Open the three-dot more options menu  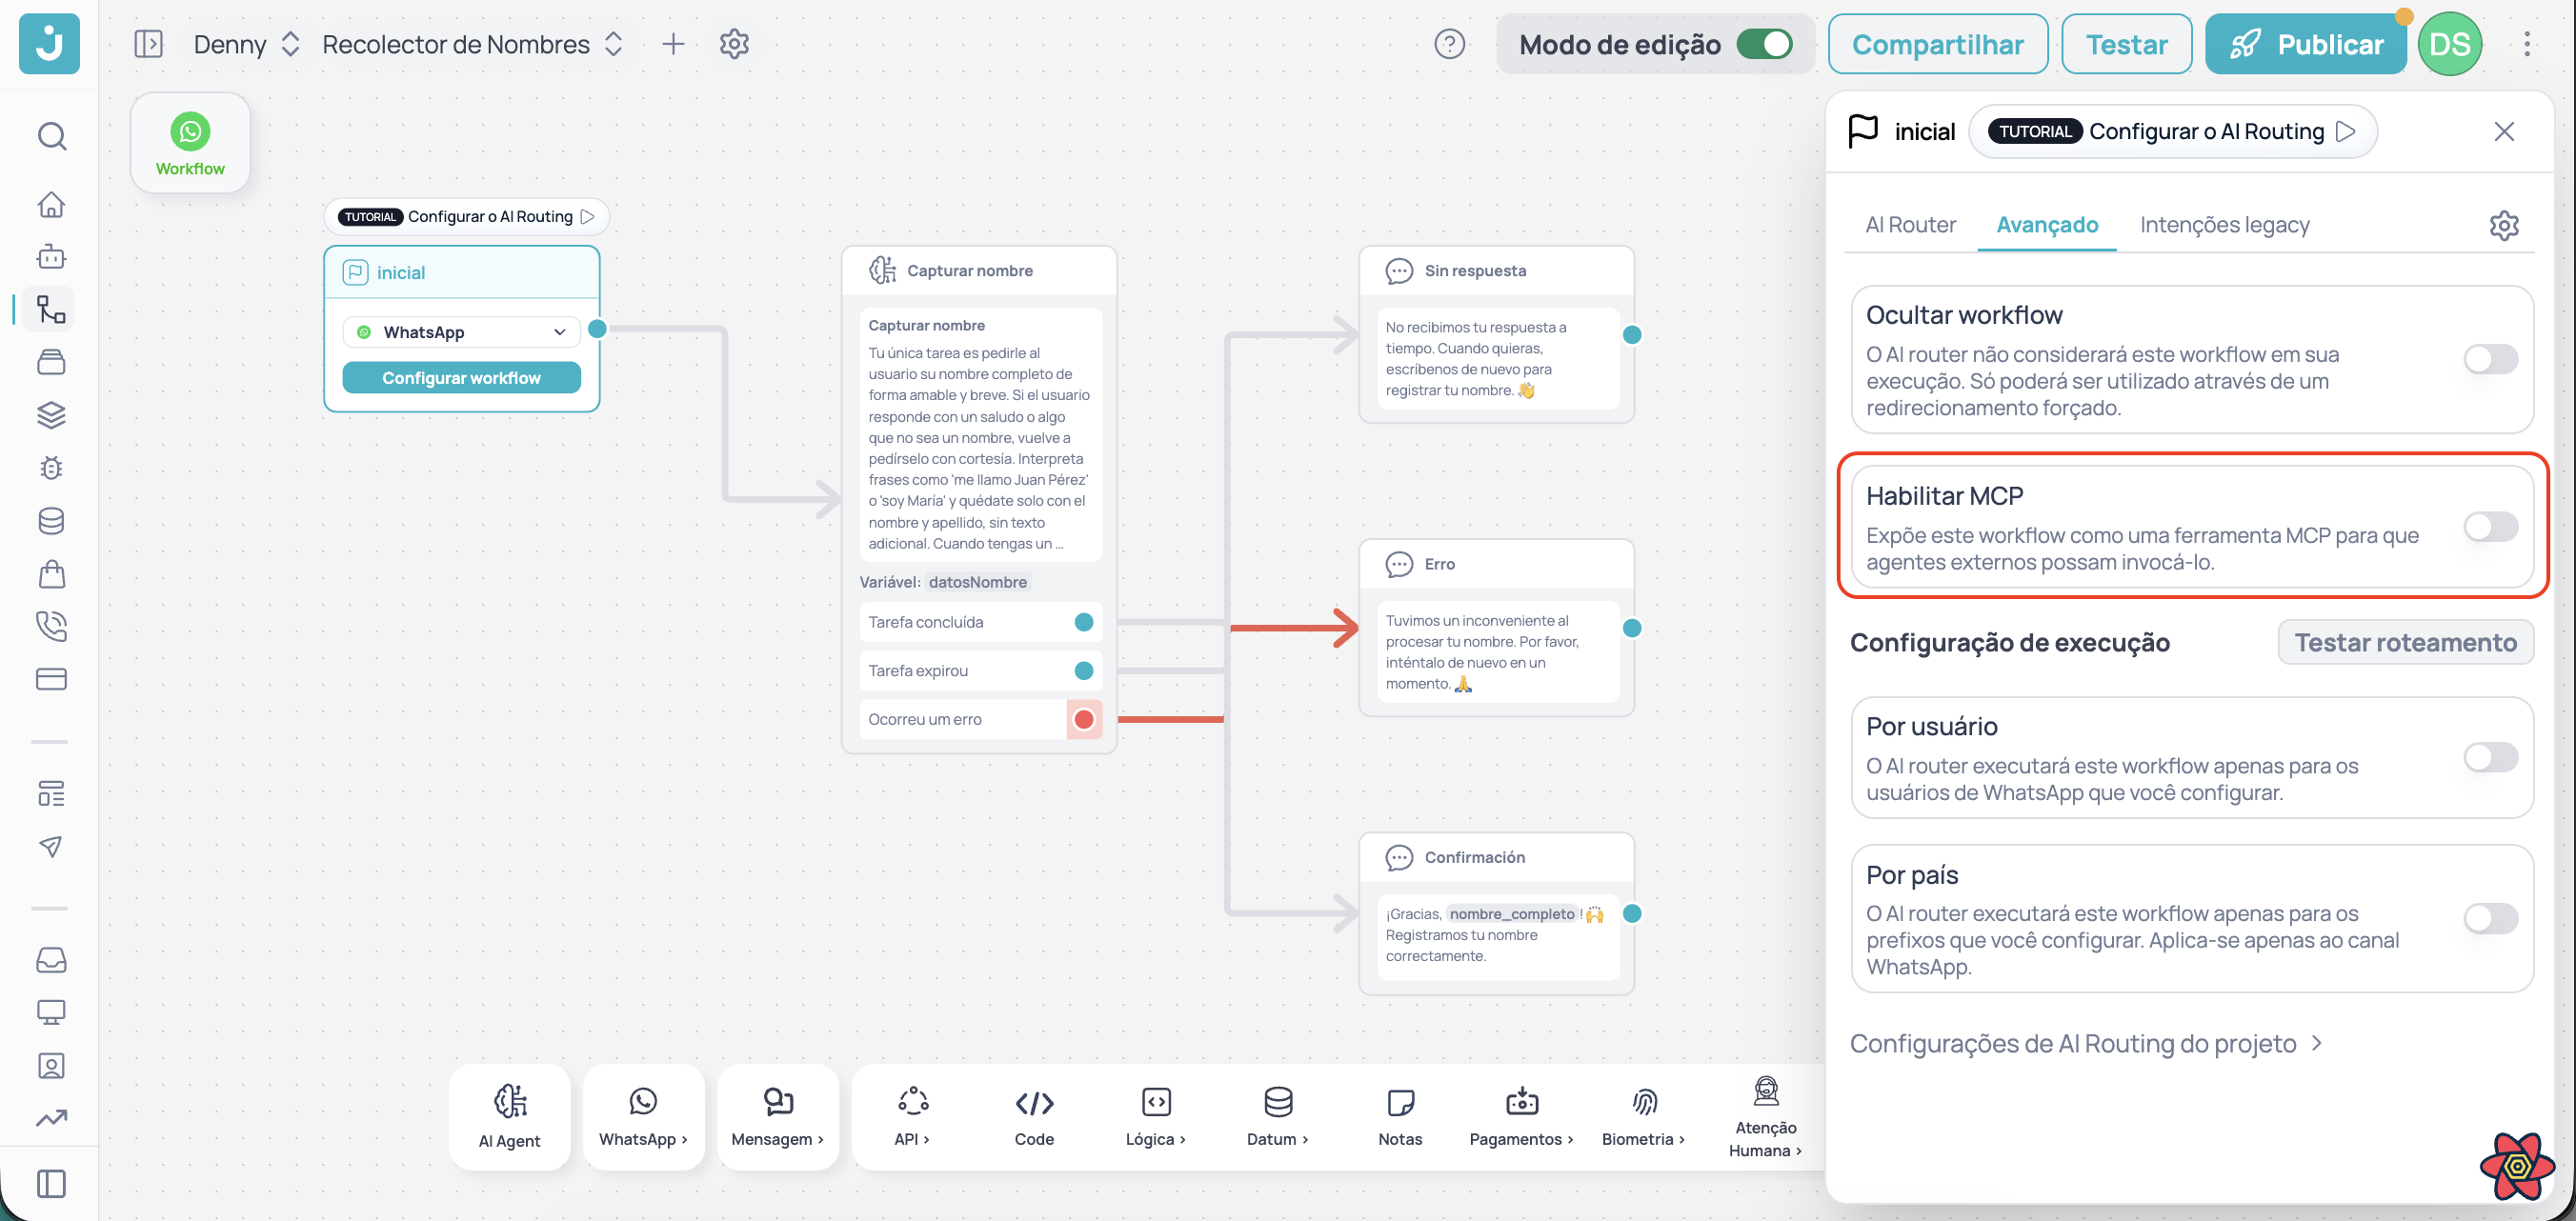coord(2526,44)
